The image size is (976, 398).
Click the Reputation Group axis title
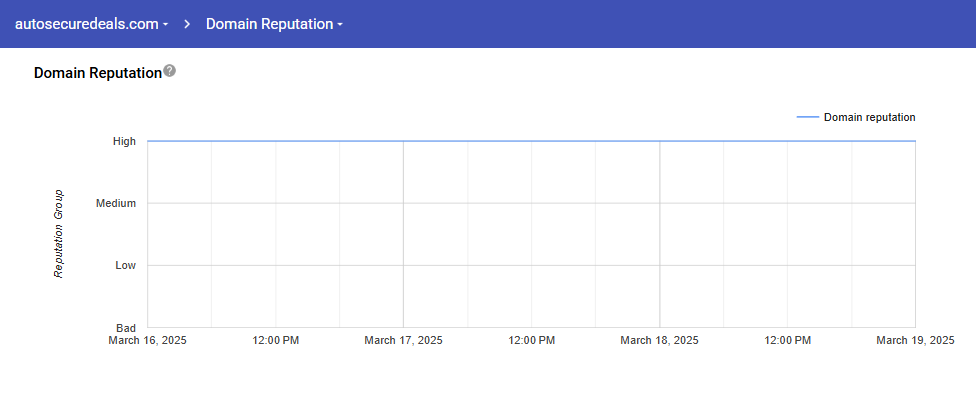coord(59,234)
